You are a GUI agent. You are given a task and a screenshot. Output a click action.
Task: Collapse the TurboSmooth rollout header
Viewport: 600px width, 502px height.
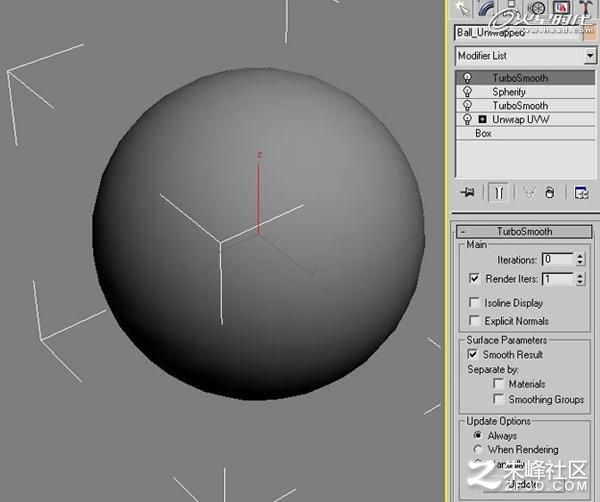click(524, 231)
